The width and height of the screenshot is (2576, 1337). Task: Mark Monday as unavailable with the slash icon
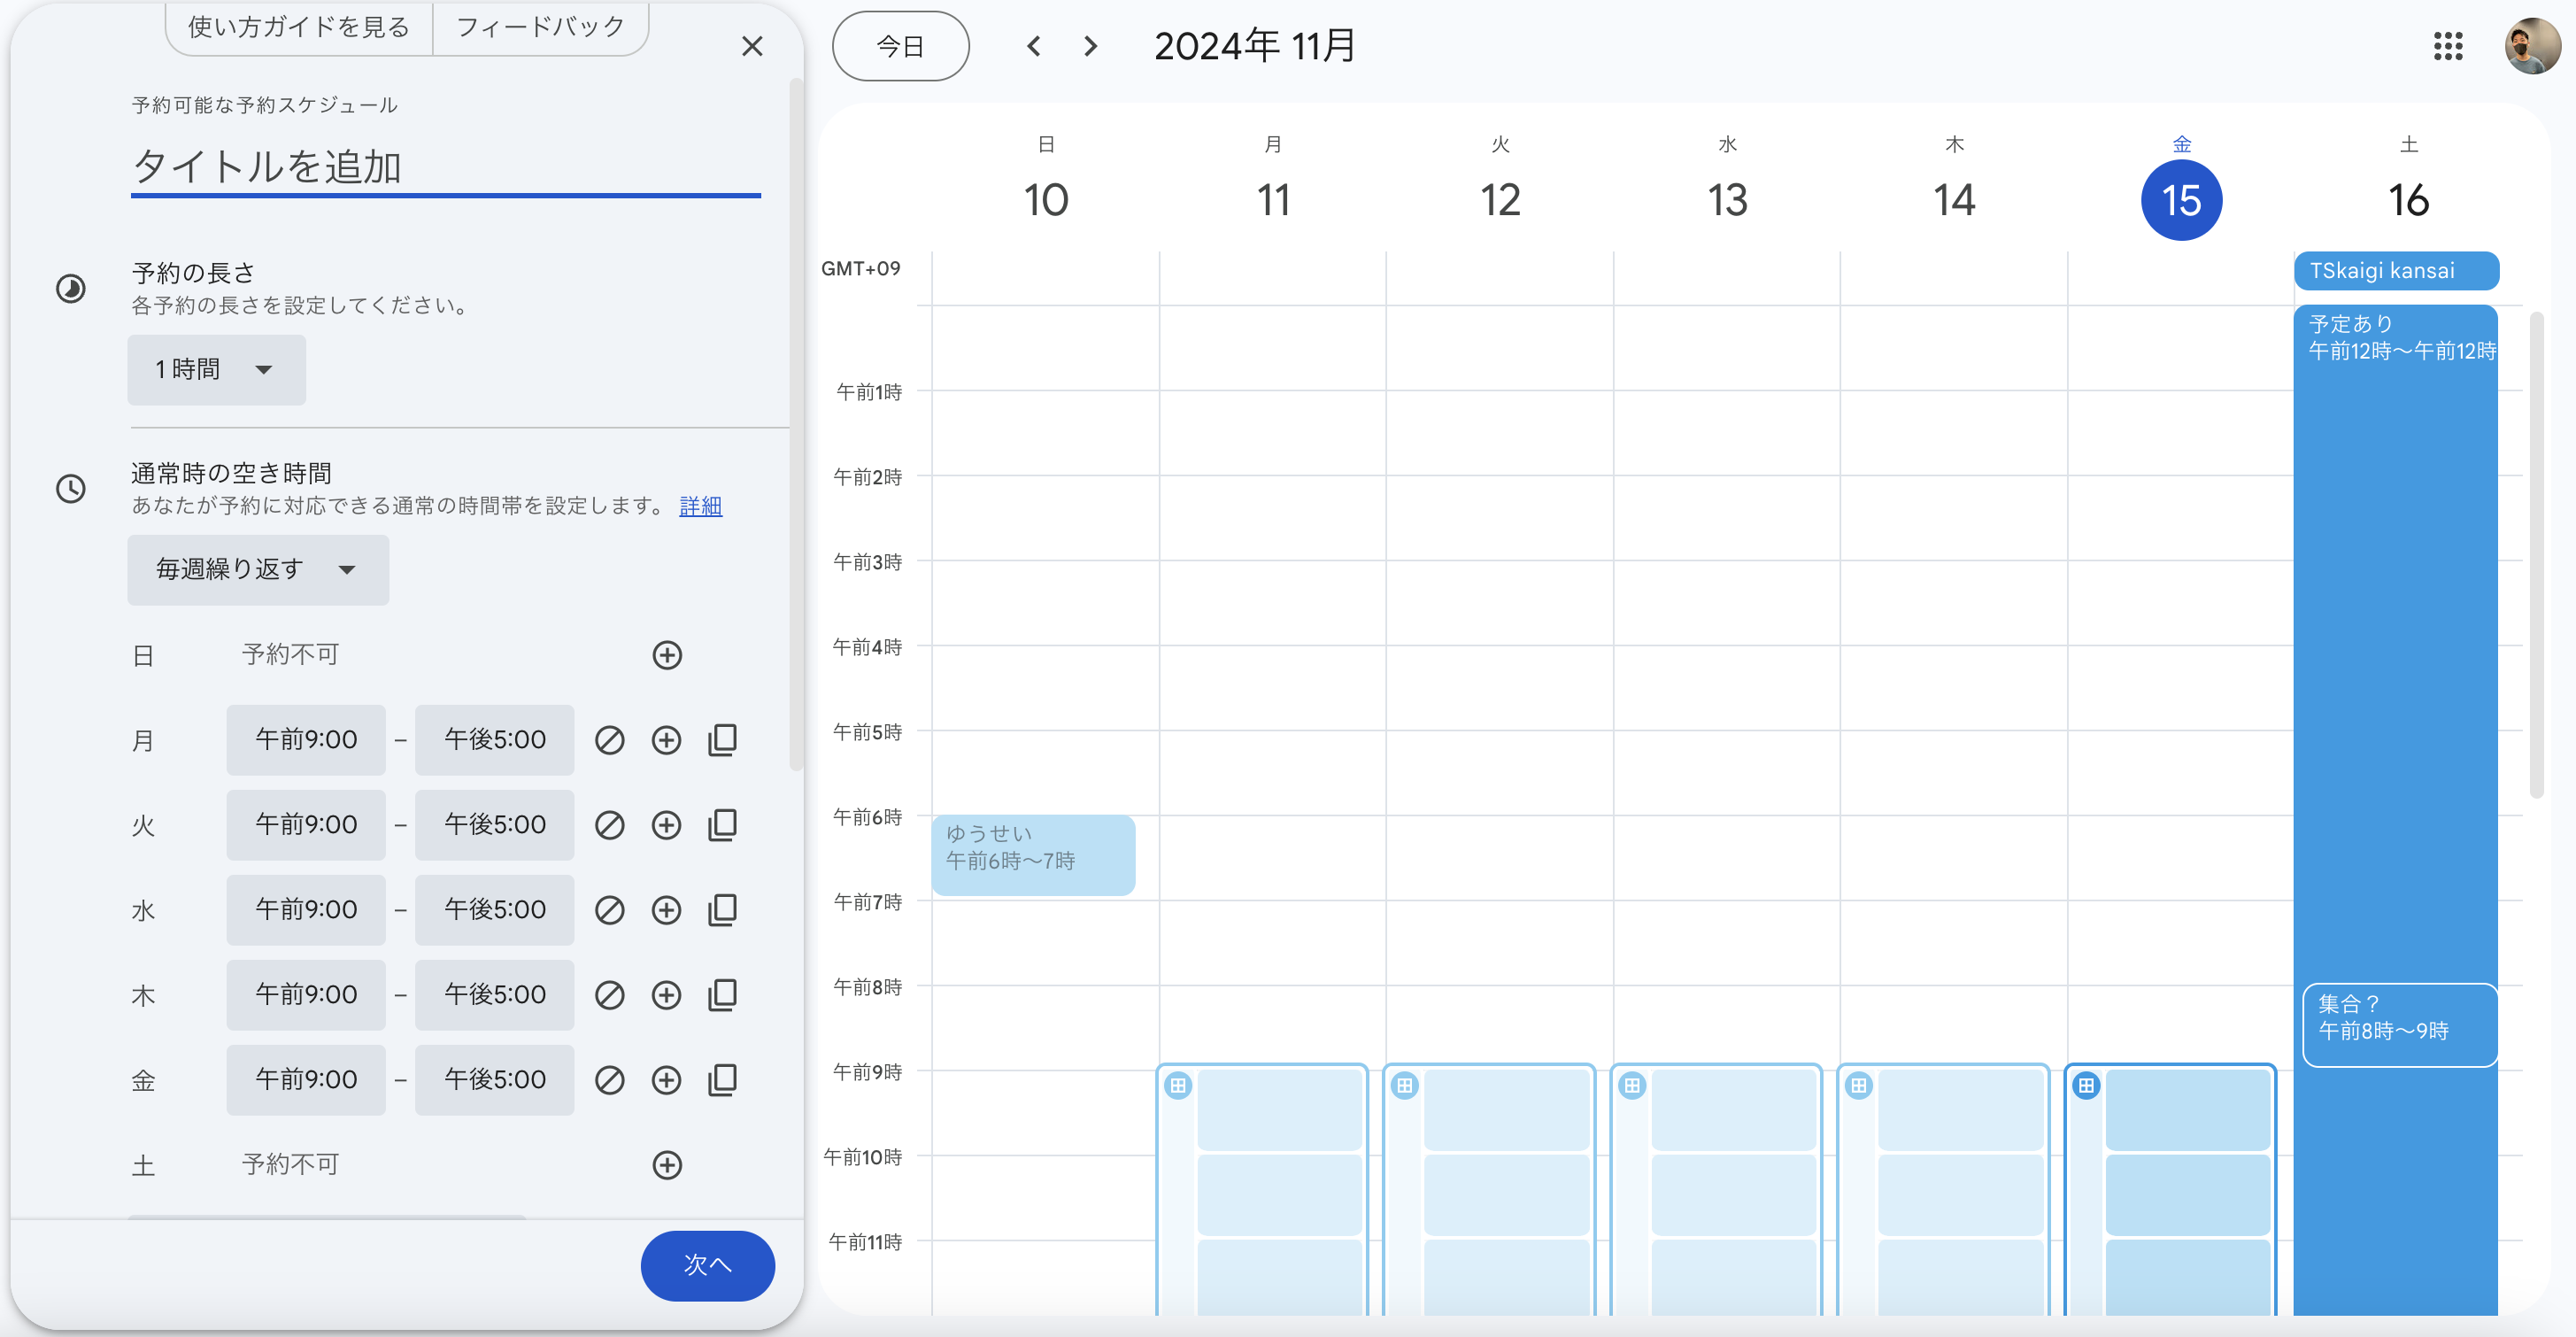(x=609, y=740)
